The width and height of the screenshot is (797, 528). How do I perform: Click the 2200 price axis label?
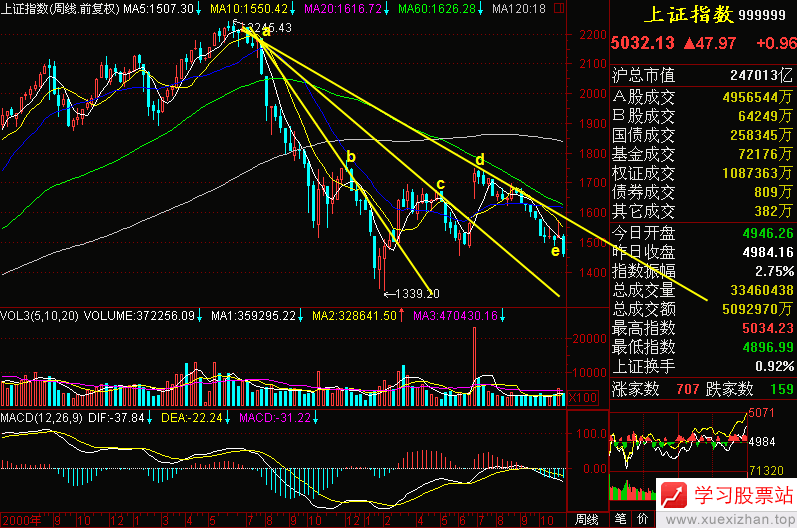click(x=593, y=35)
